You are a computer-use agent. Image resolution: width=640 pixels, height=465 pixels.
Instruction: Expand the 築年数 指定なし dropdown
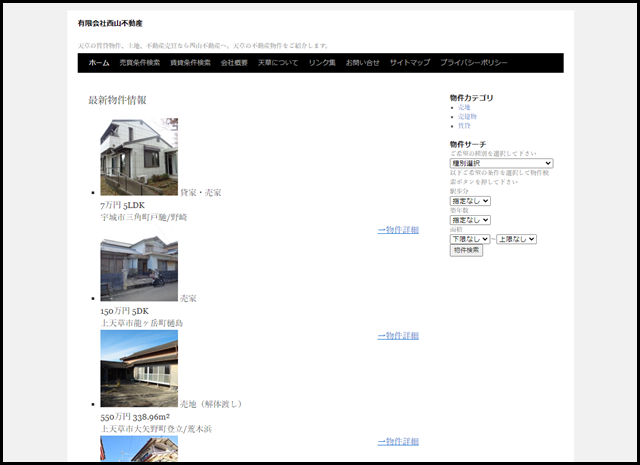(x=470, y=220)
